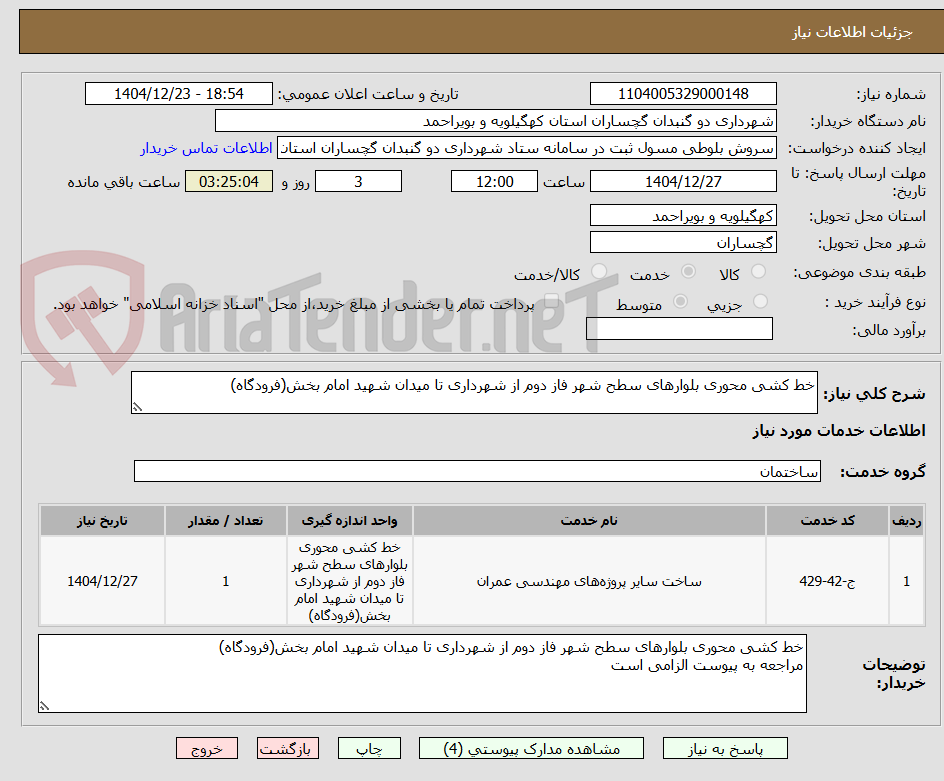This screenshot has width=944, height=781.
Task: Click the شرح کلی نیاز text area
Action: (x=474, y=393)
